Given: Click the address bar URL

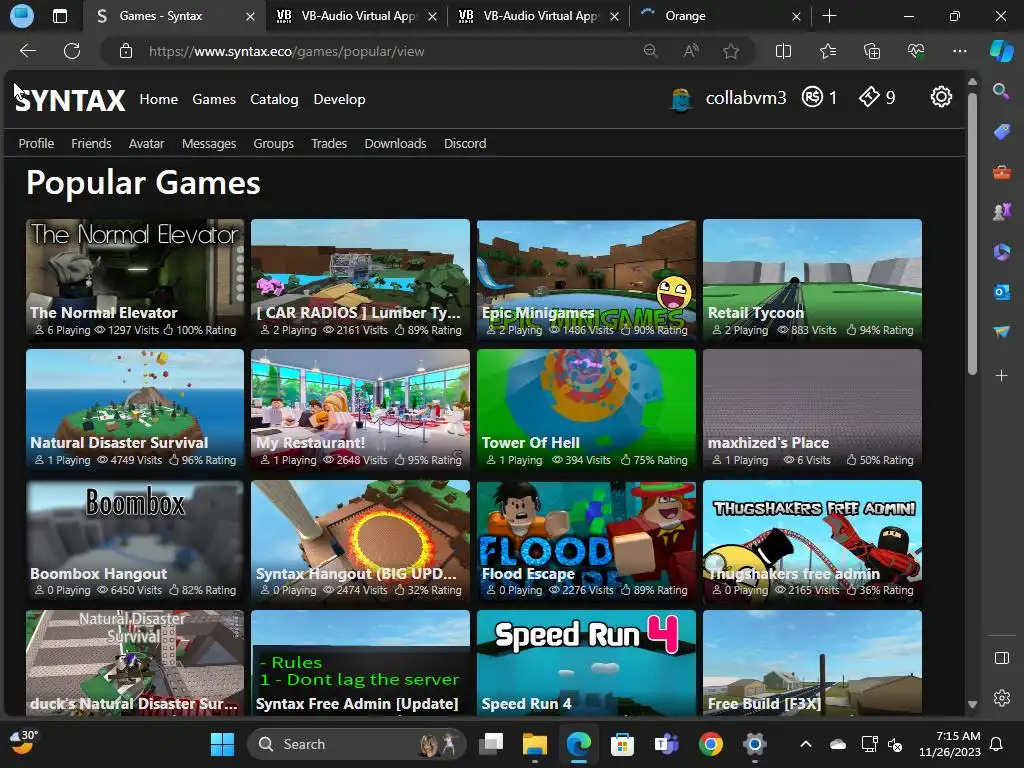Looking at the screenshot, I should (x=286, y=51).
